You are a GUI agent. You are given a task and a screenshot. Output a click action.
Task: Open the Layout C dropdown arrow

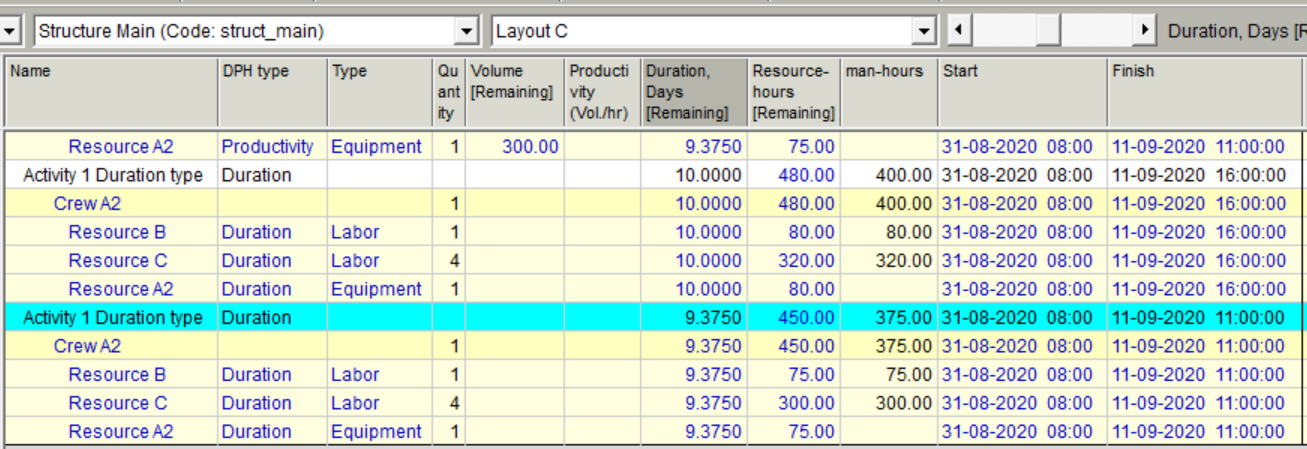(924, 31)
